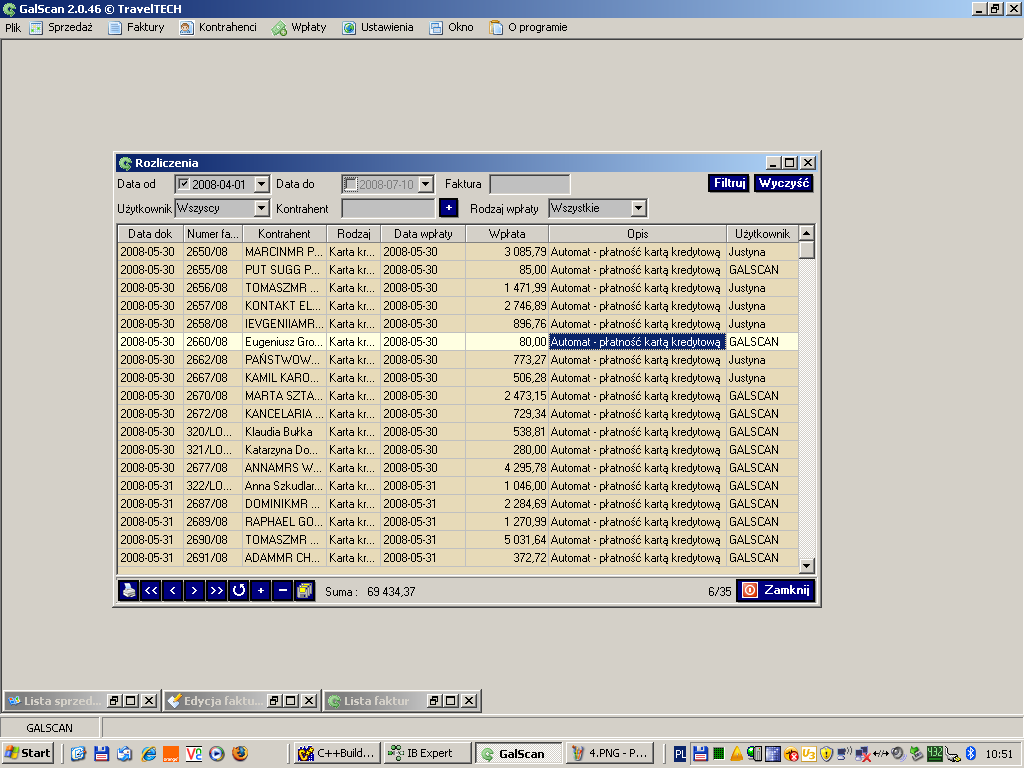Go to previous record with < button
The height and width of the screenshot is (768, 1024).
coord(172,590)
